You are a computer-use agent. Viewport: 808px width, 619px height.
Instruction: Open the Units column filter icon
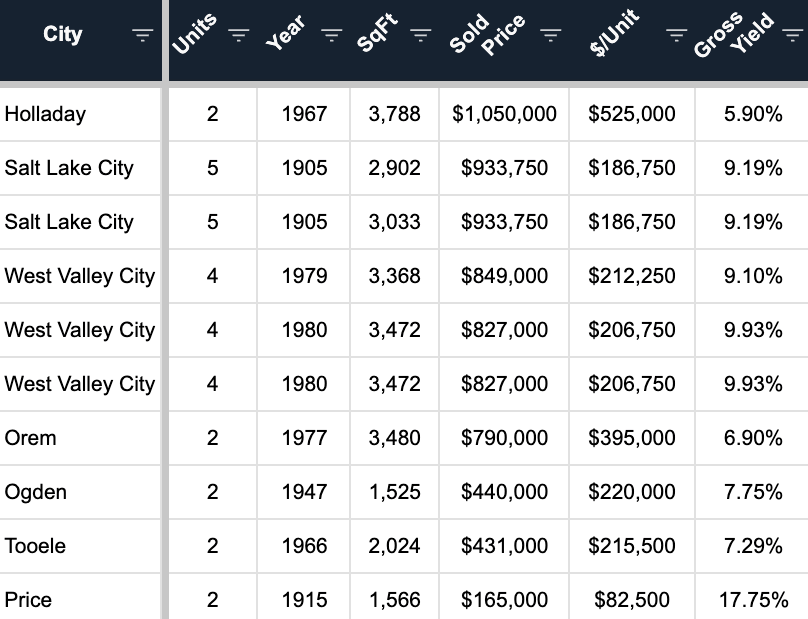(x=238, y=36)
